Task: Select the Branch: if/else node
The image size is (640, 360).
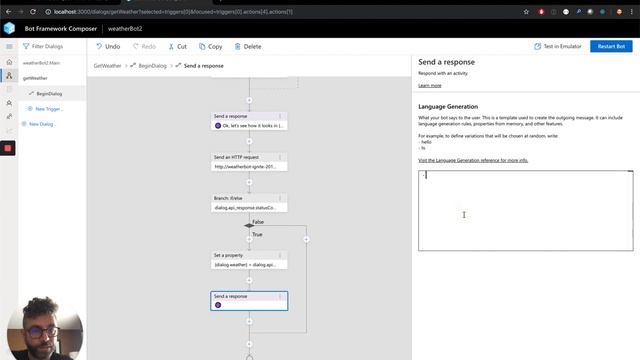Action: (249, 203)
